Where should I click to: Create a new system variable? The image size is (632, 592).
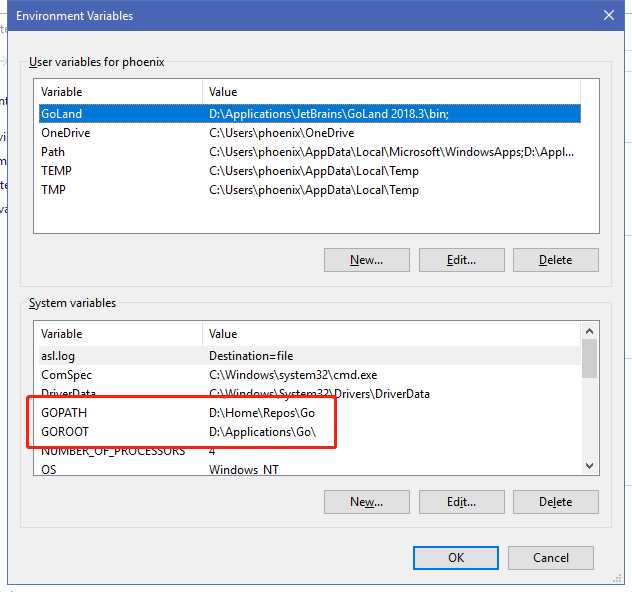point(367,502)
